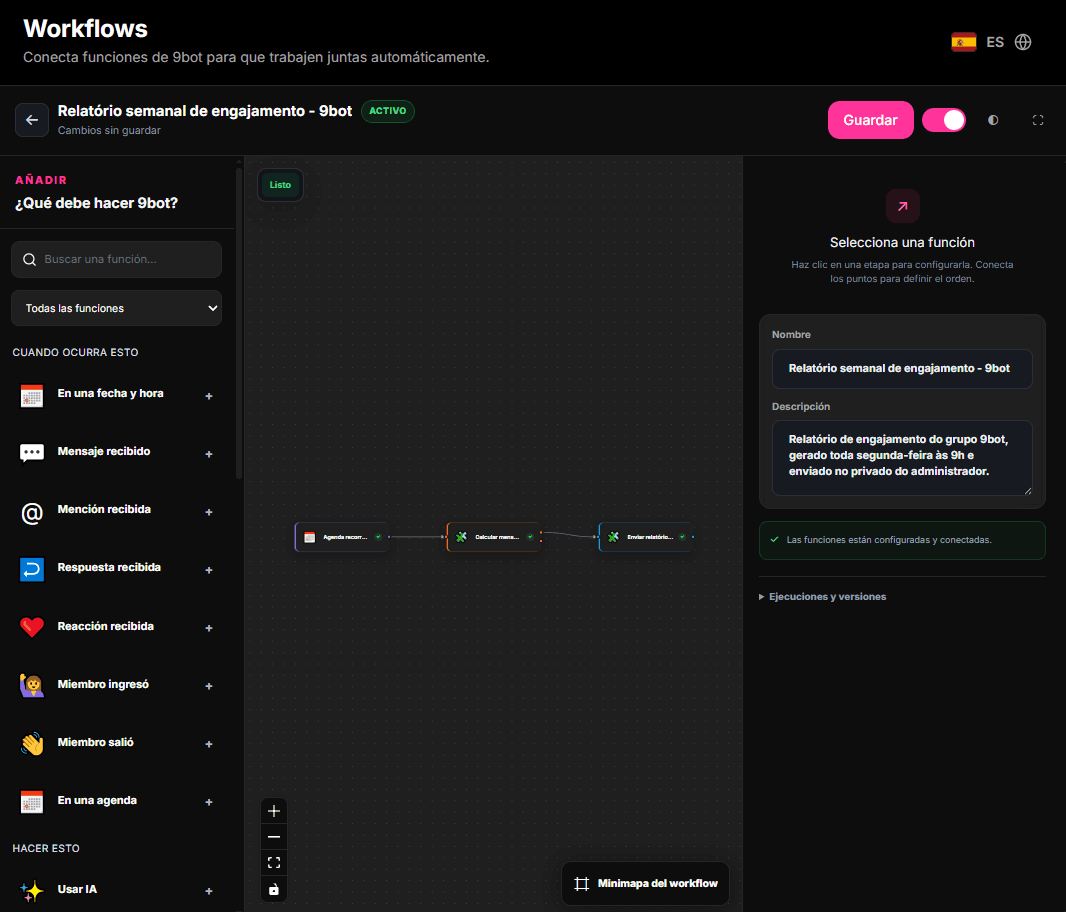Open the language selector globe icon
The width and height of the screenshot is (1066, 912).
tap(1022, 42)
